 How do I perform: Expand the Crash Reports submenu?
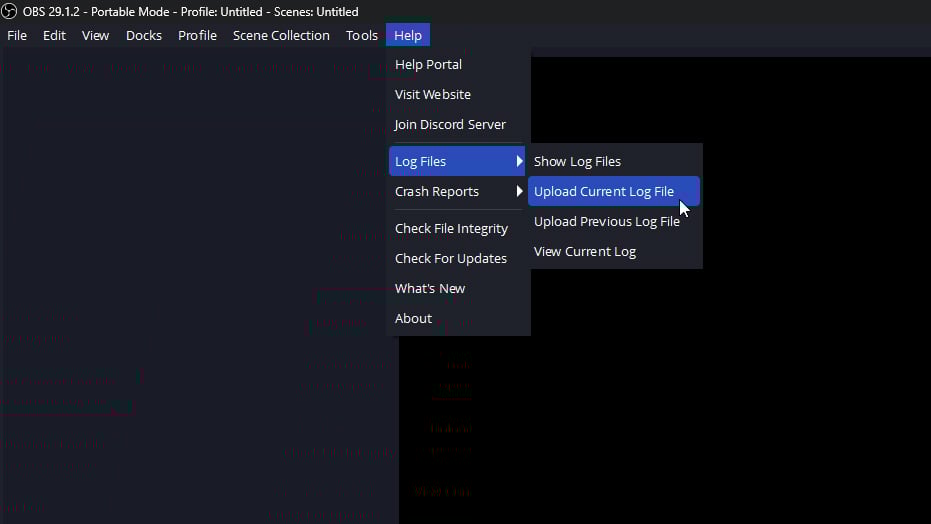pos(457,192)
